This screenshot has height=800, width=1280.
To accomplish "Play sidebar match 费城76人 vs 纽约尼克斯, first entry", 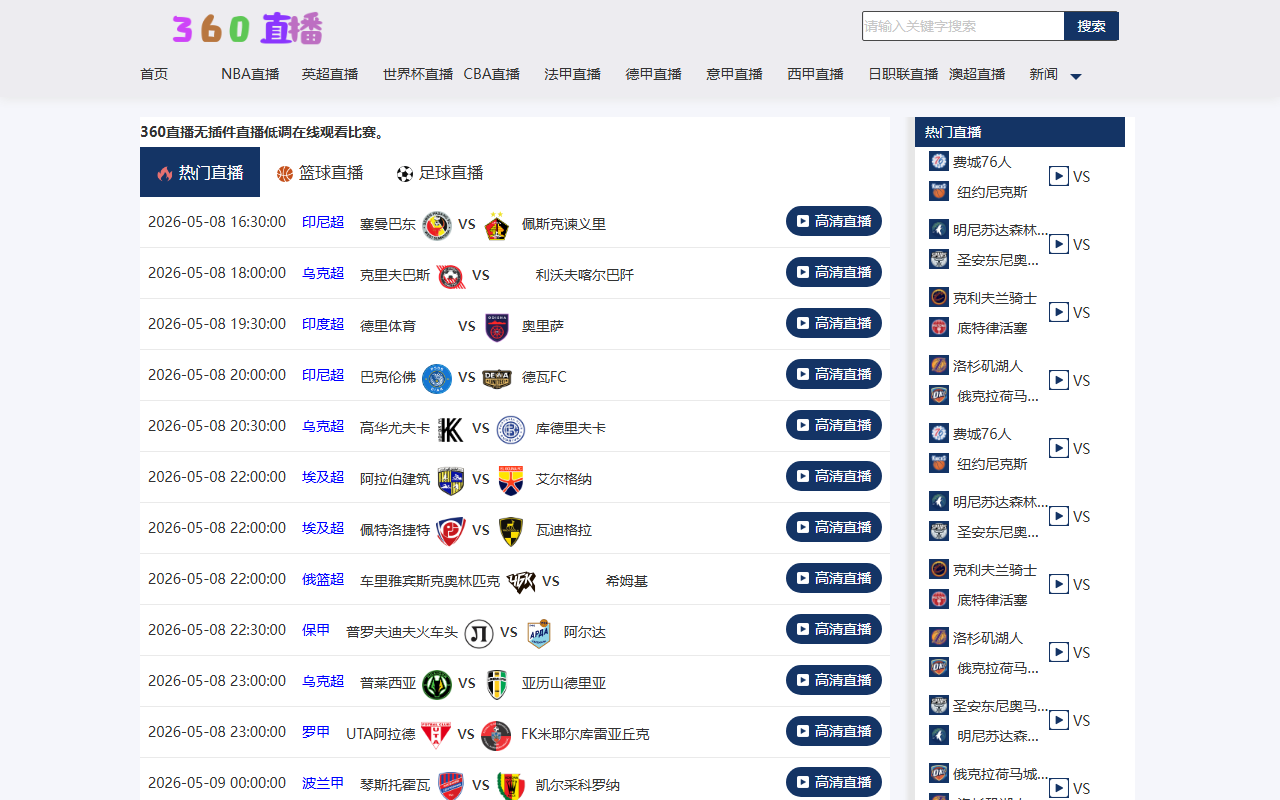I will coord(1059,176).
